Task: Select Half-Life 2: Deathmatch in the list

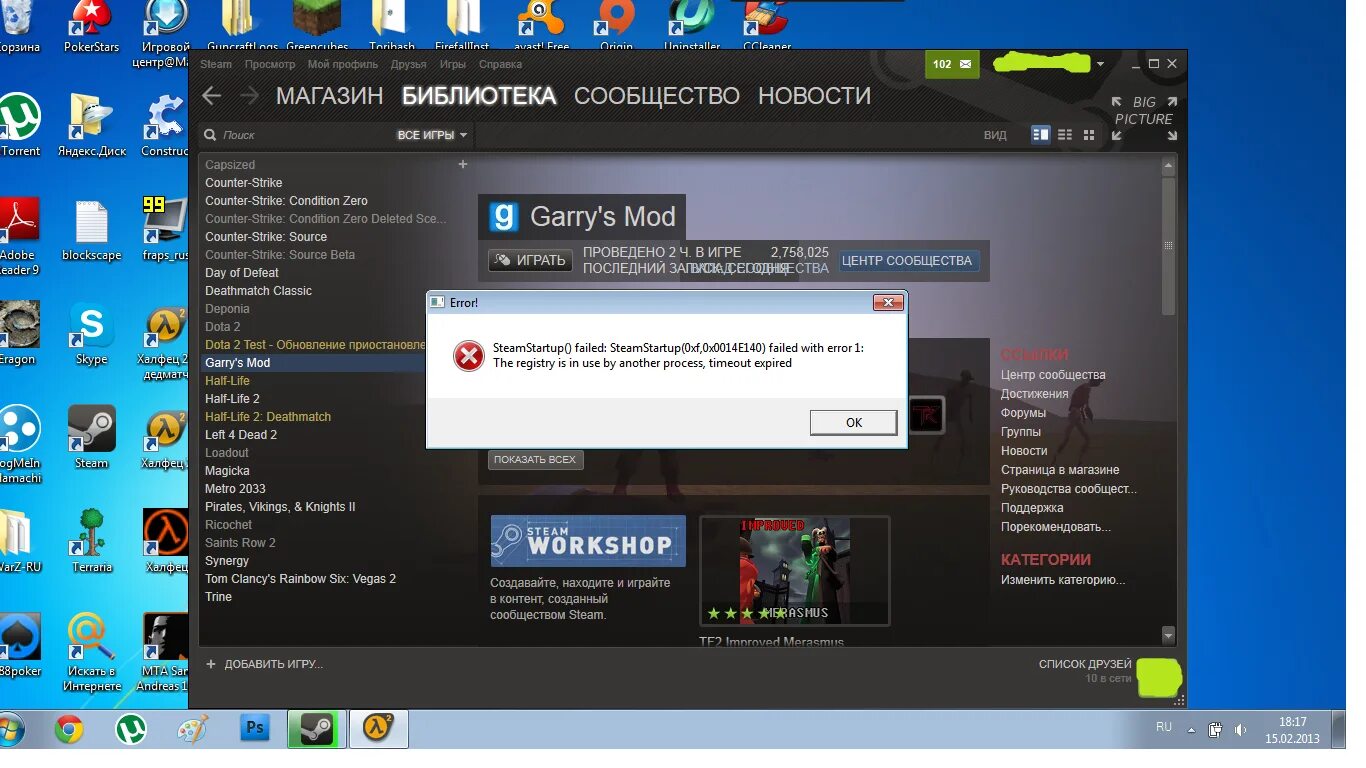Action: point(268,417)
